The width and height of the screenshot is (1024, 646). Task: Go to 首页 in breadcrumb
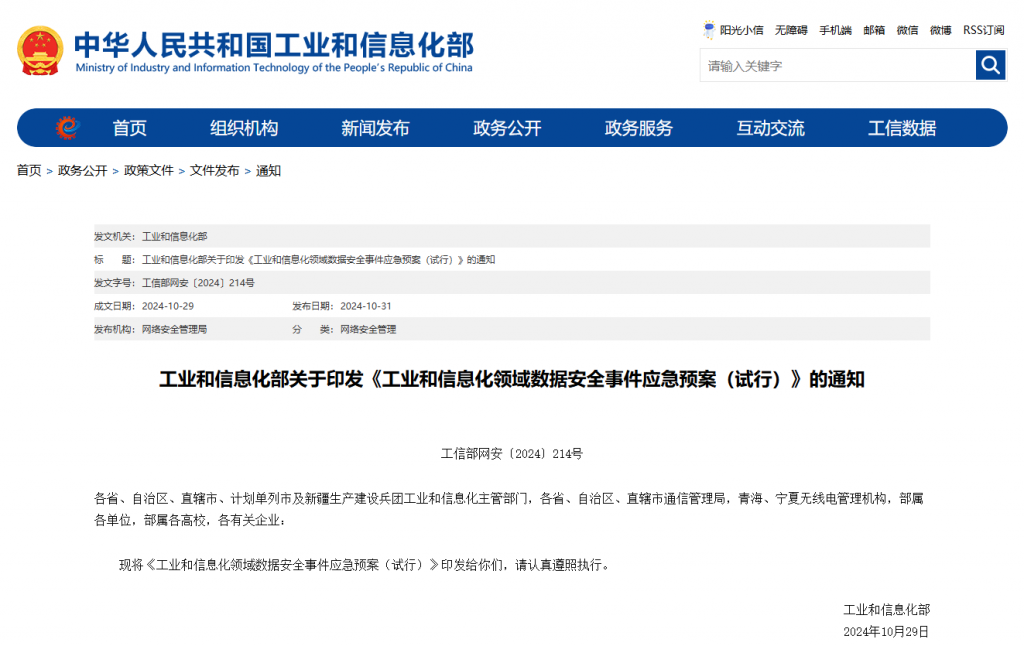29,170
